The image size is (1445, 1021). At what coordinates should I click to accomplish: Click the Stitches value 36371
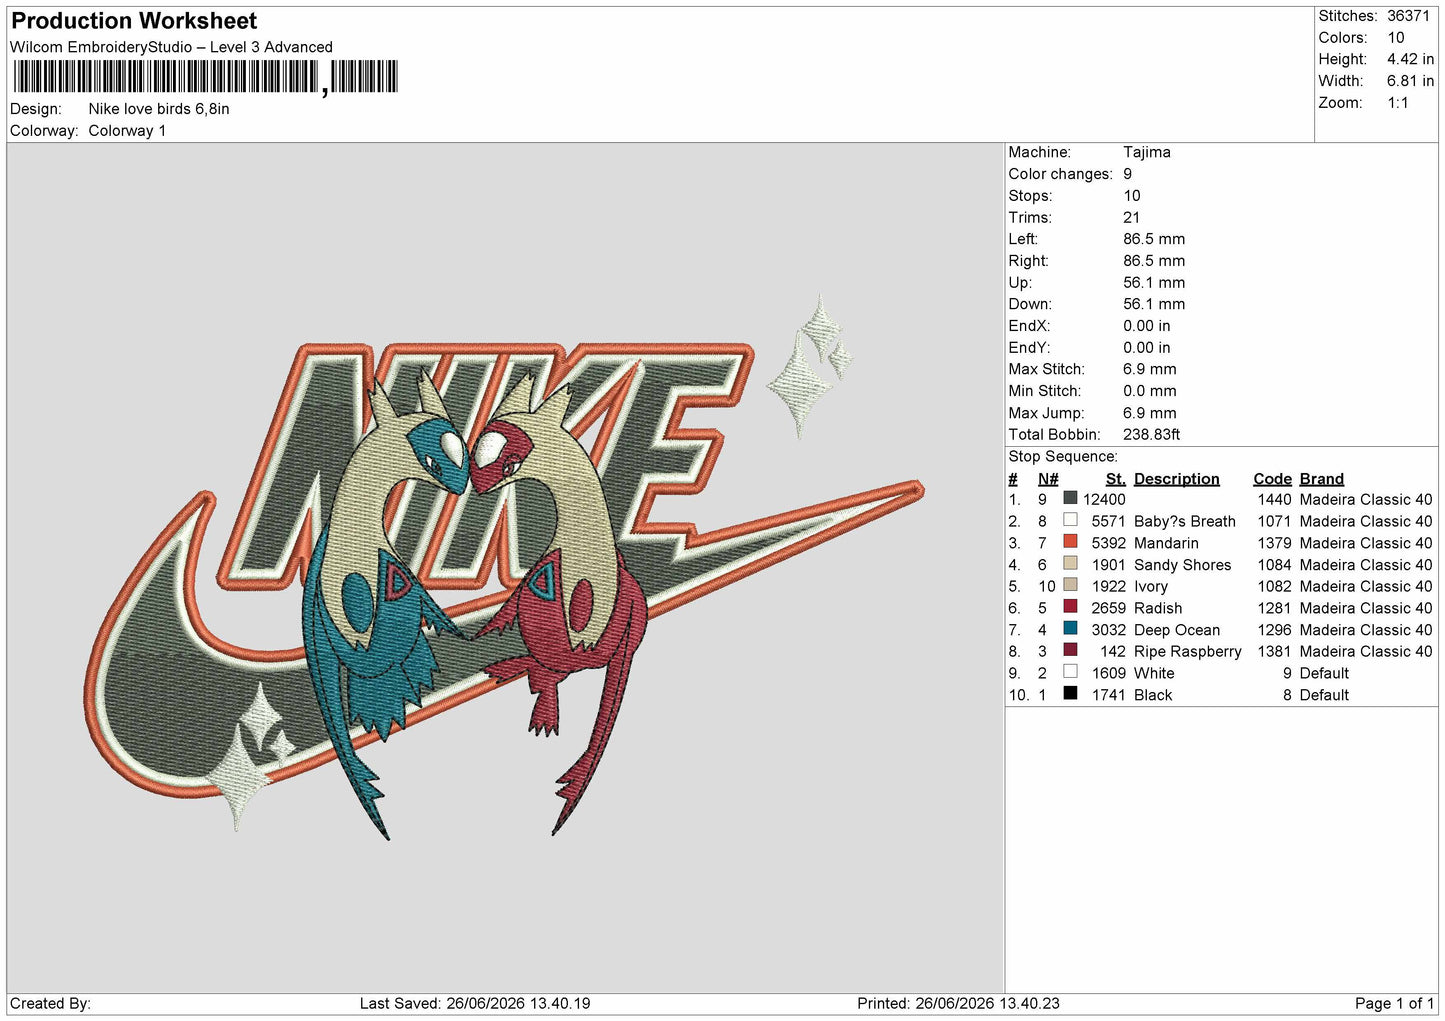[1408, 16]
